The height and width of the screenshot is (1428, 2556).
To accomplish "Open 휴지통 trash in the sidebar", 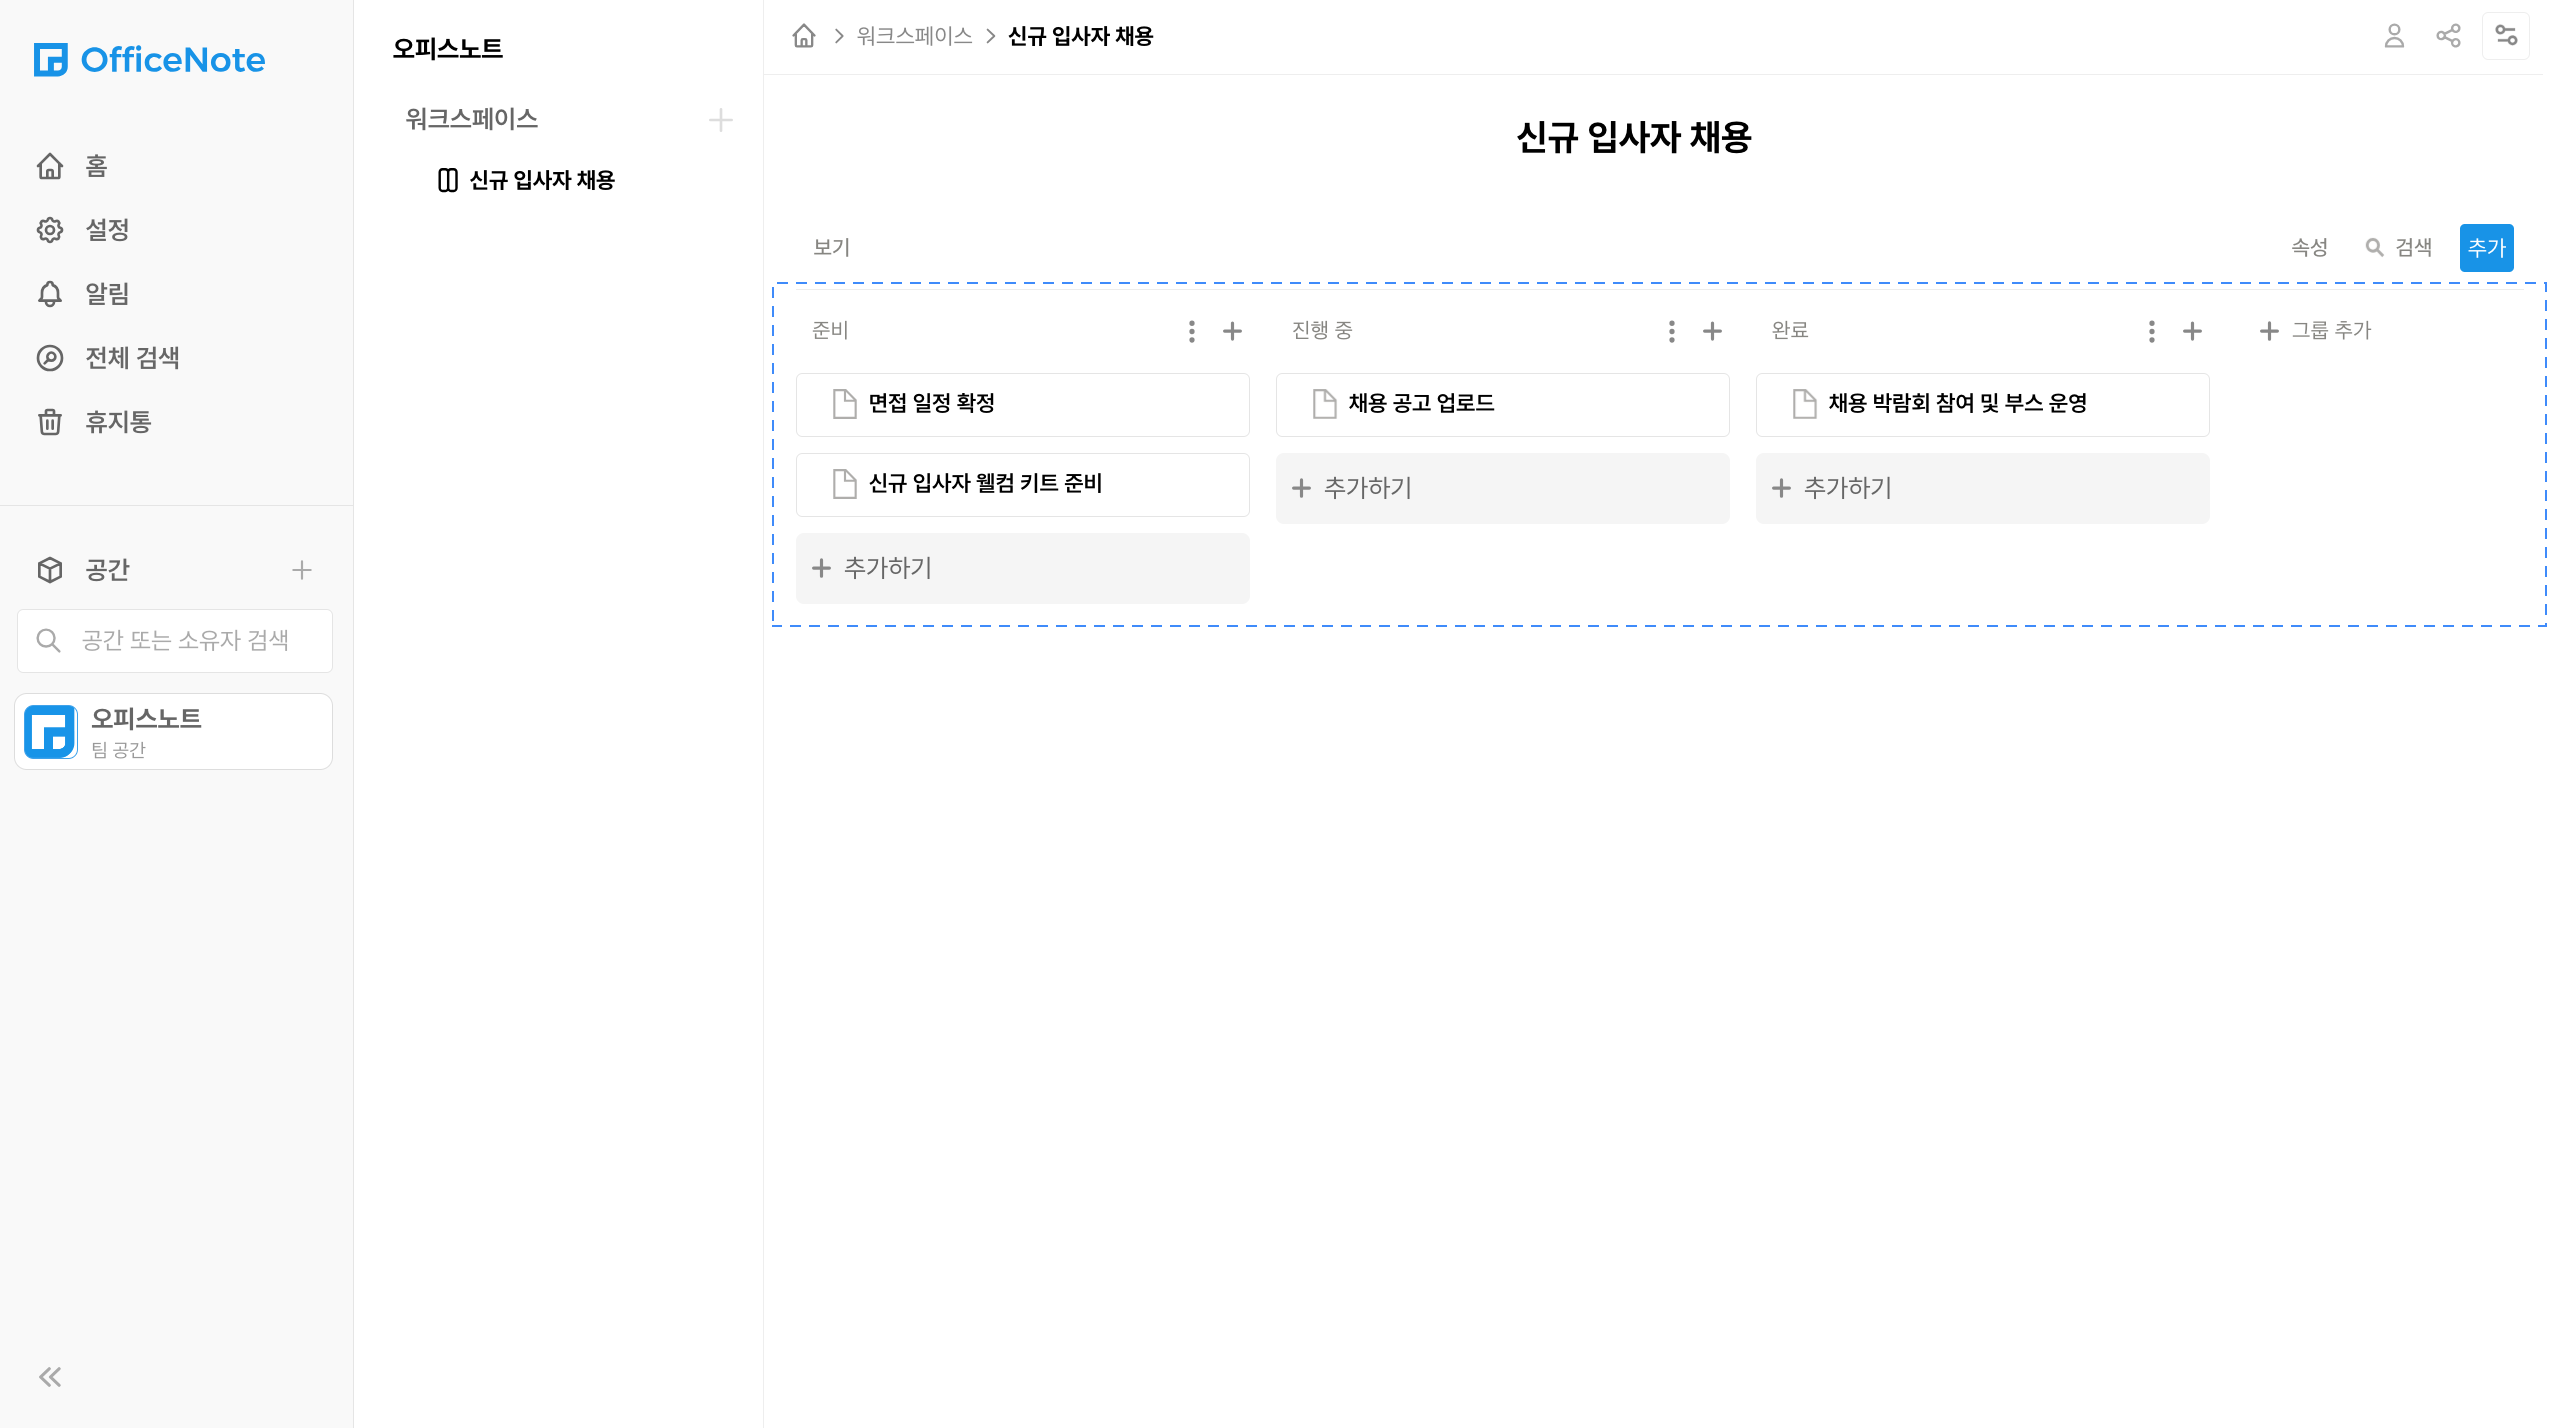I will [118, 422].
